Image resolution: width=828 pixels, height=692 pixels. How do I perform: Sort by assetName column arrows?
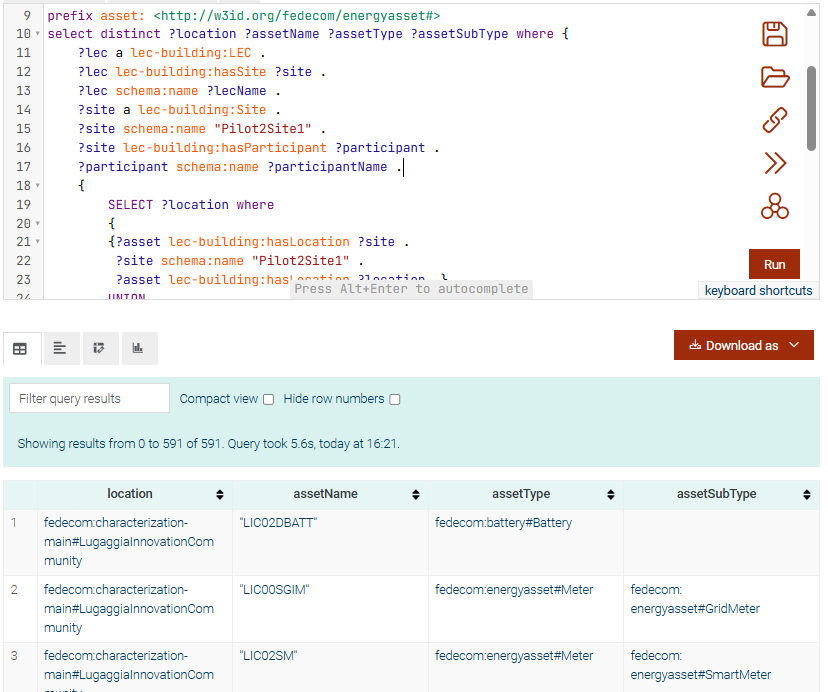click(416, 494)
